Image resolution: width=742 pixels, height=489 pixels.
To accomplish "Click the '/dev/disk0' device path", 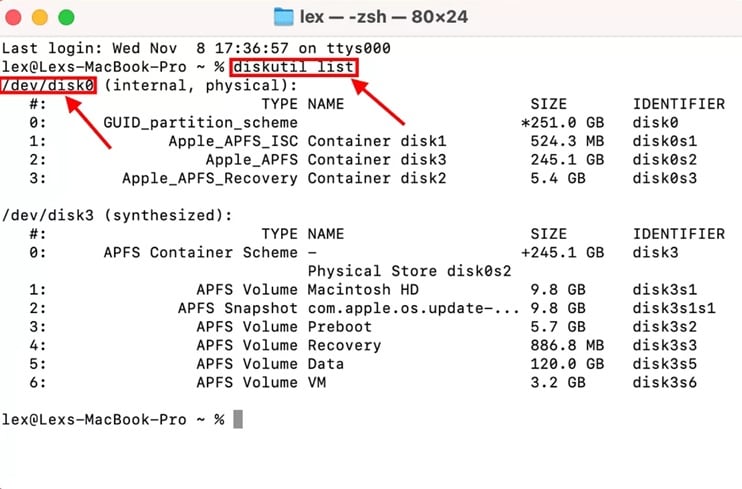I will pos(48,85).
